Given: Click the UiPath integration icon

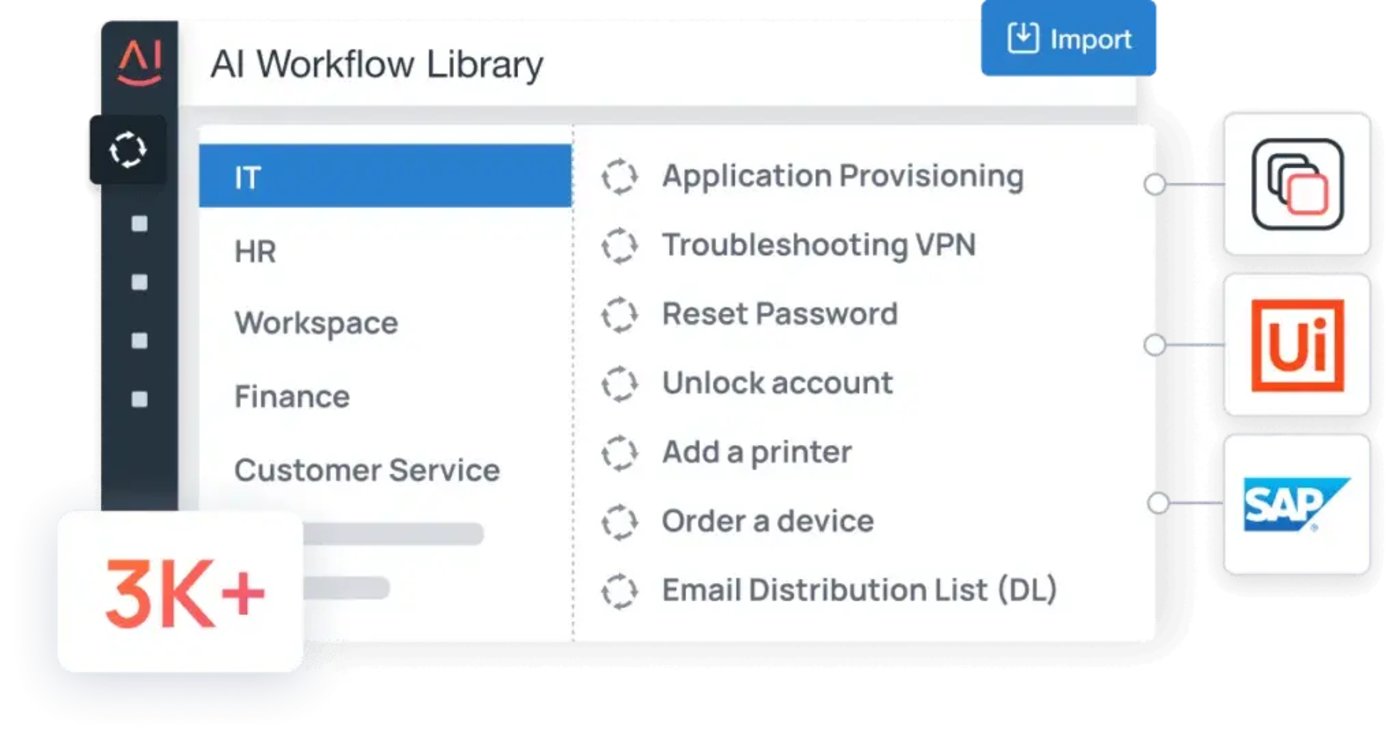Looking at the screenshot, I should click(1297, 345).
